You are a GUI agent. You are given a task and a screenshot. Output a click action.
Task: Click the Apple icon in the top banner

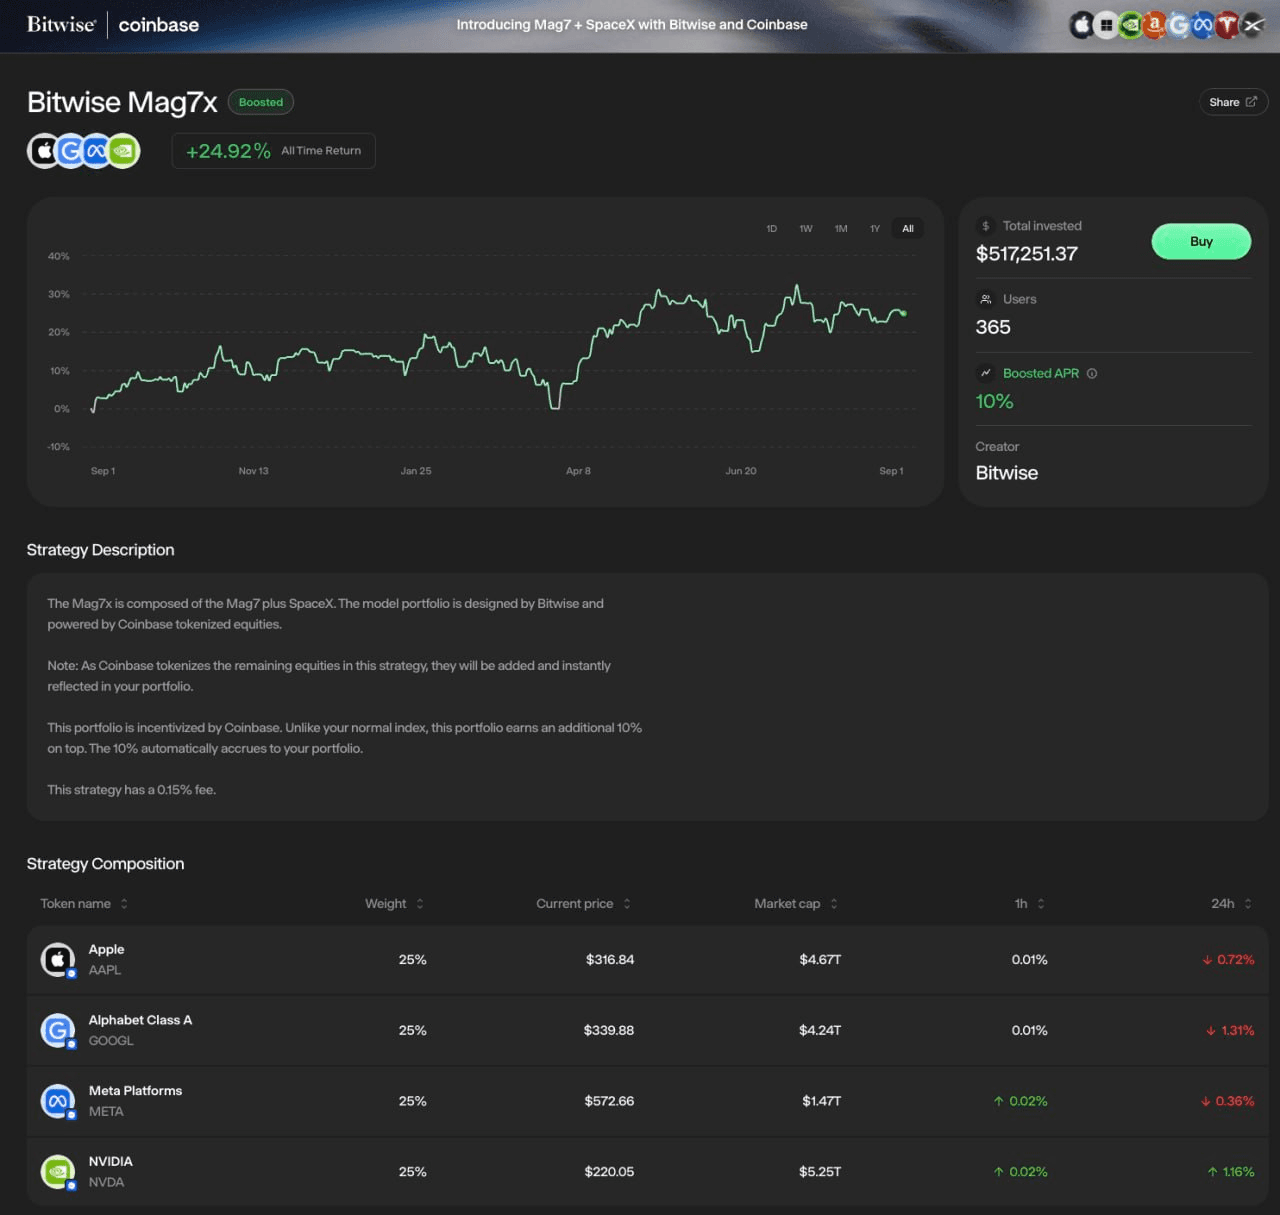click(1082, 25)
